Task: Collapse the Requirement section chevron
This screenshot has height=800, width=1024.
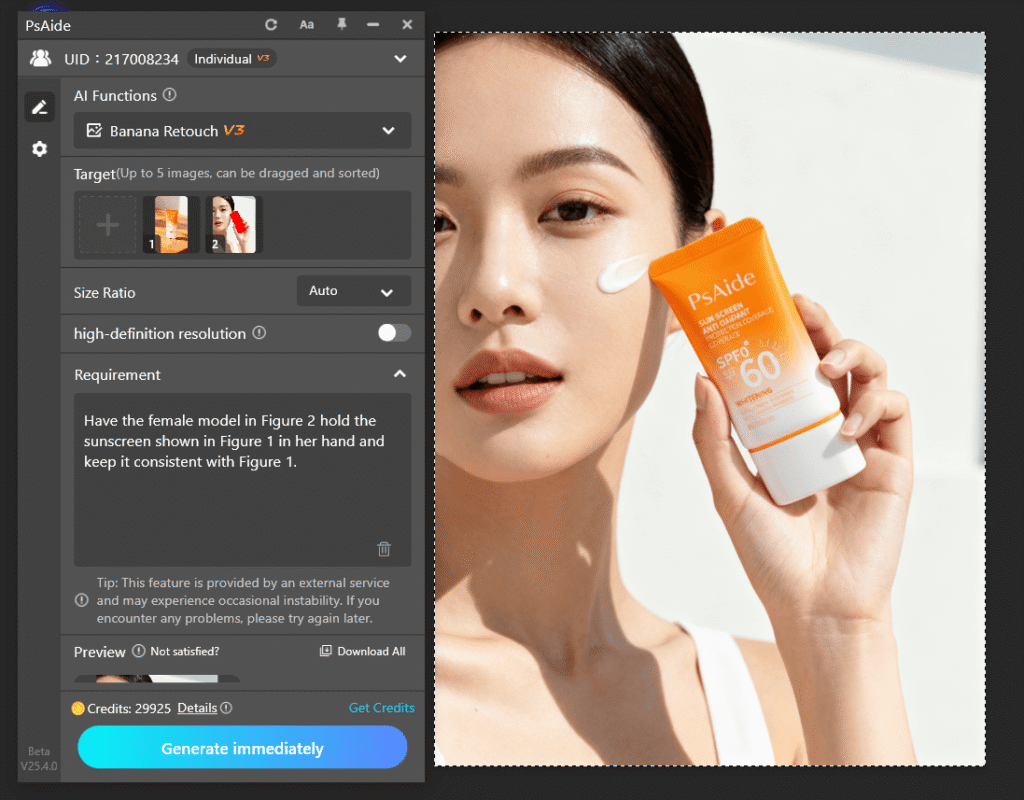Action: coord(399,374)
